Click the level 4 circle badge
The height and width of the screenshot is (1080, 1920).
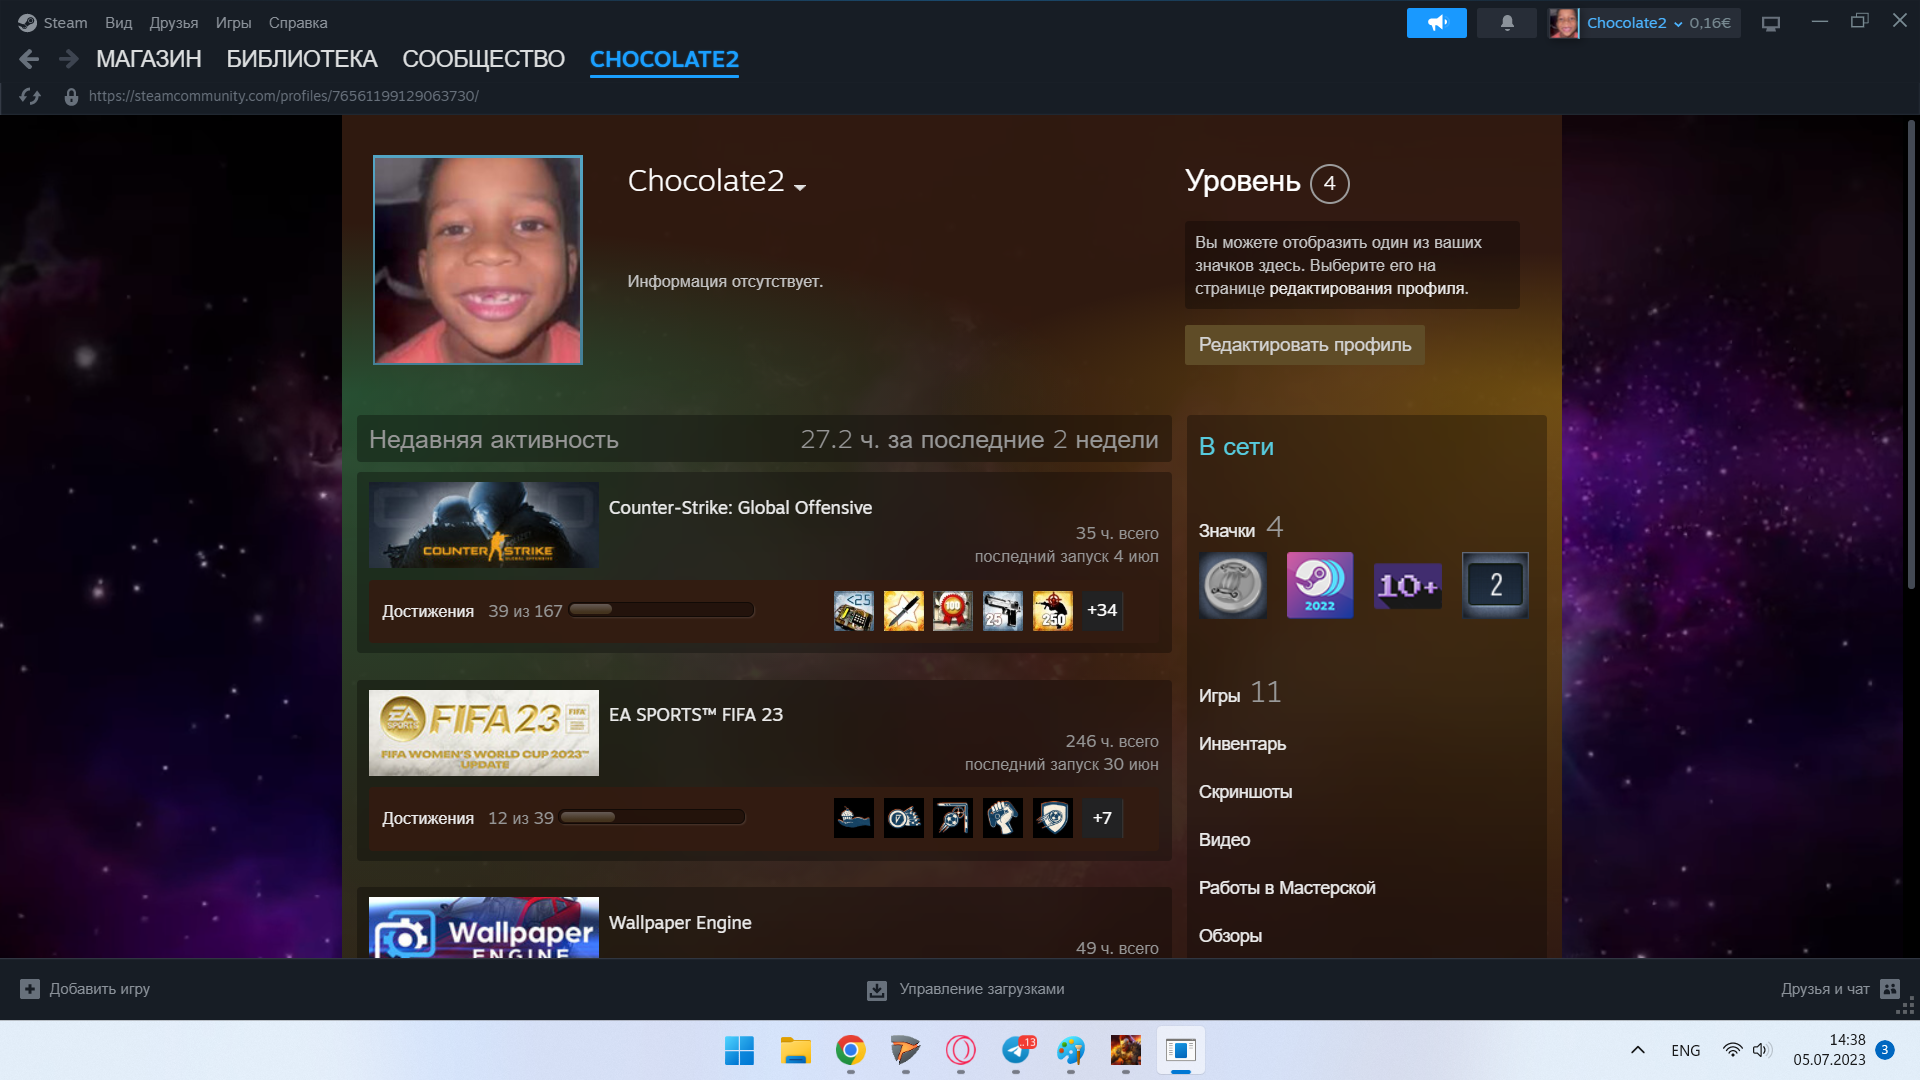pyautogui.click(x=1330, y=183)
